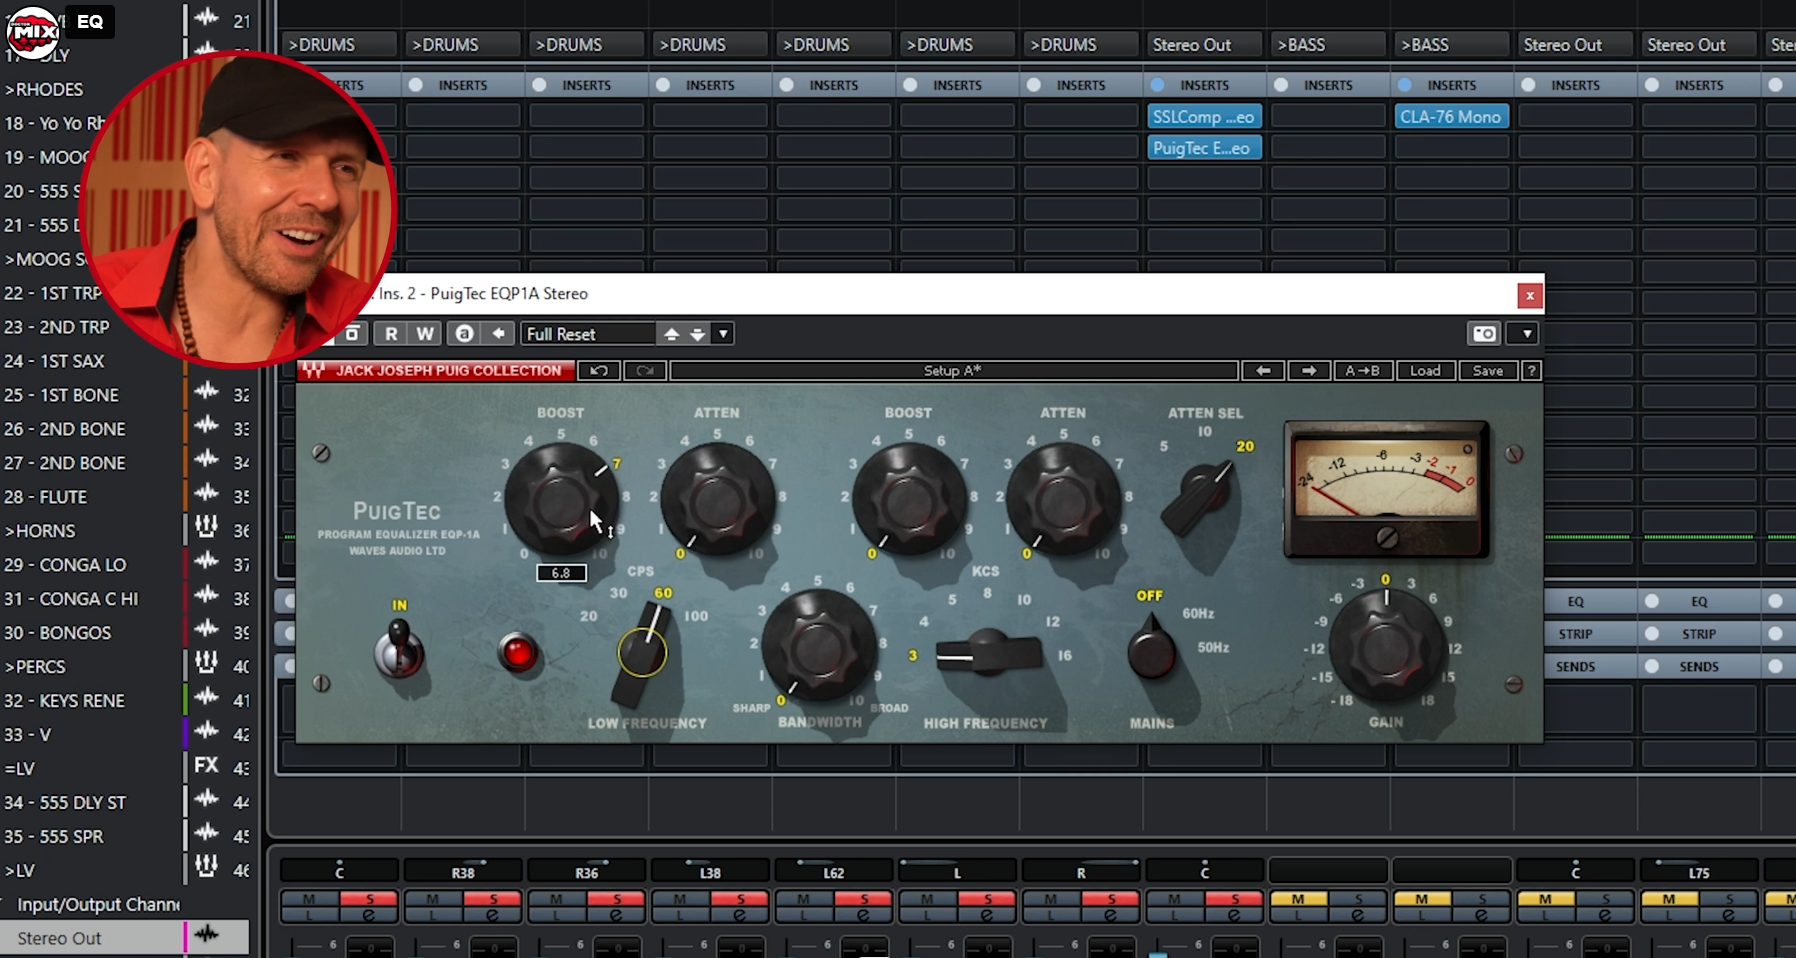Open the dropdown beside the camera icon
This screenshot has height=958, width=1796.
pos(1524,333)
